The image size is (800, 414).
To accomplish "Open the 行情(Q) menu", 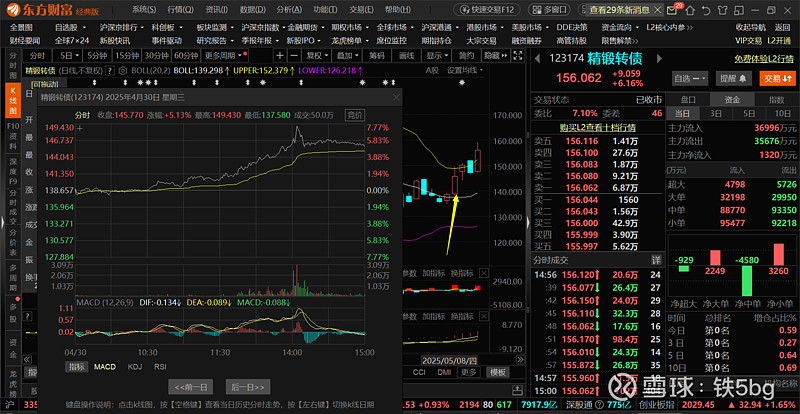I will point(180,10).
